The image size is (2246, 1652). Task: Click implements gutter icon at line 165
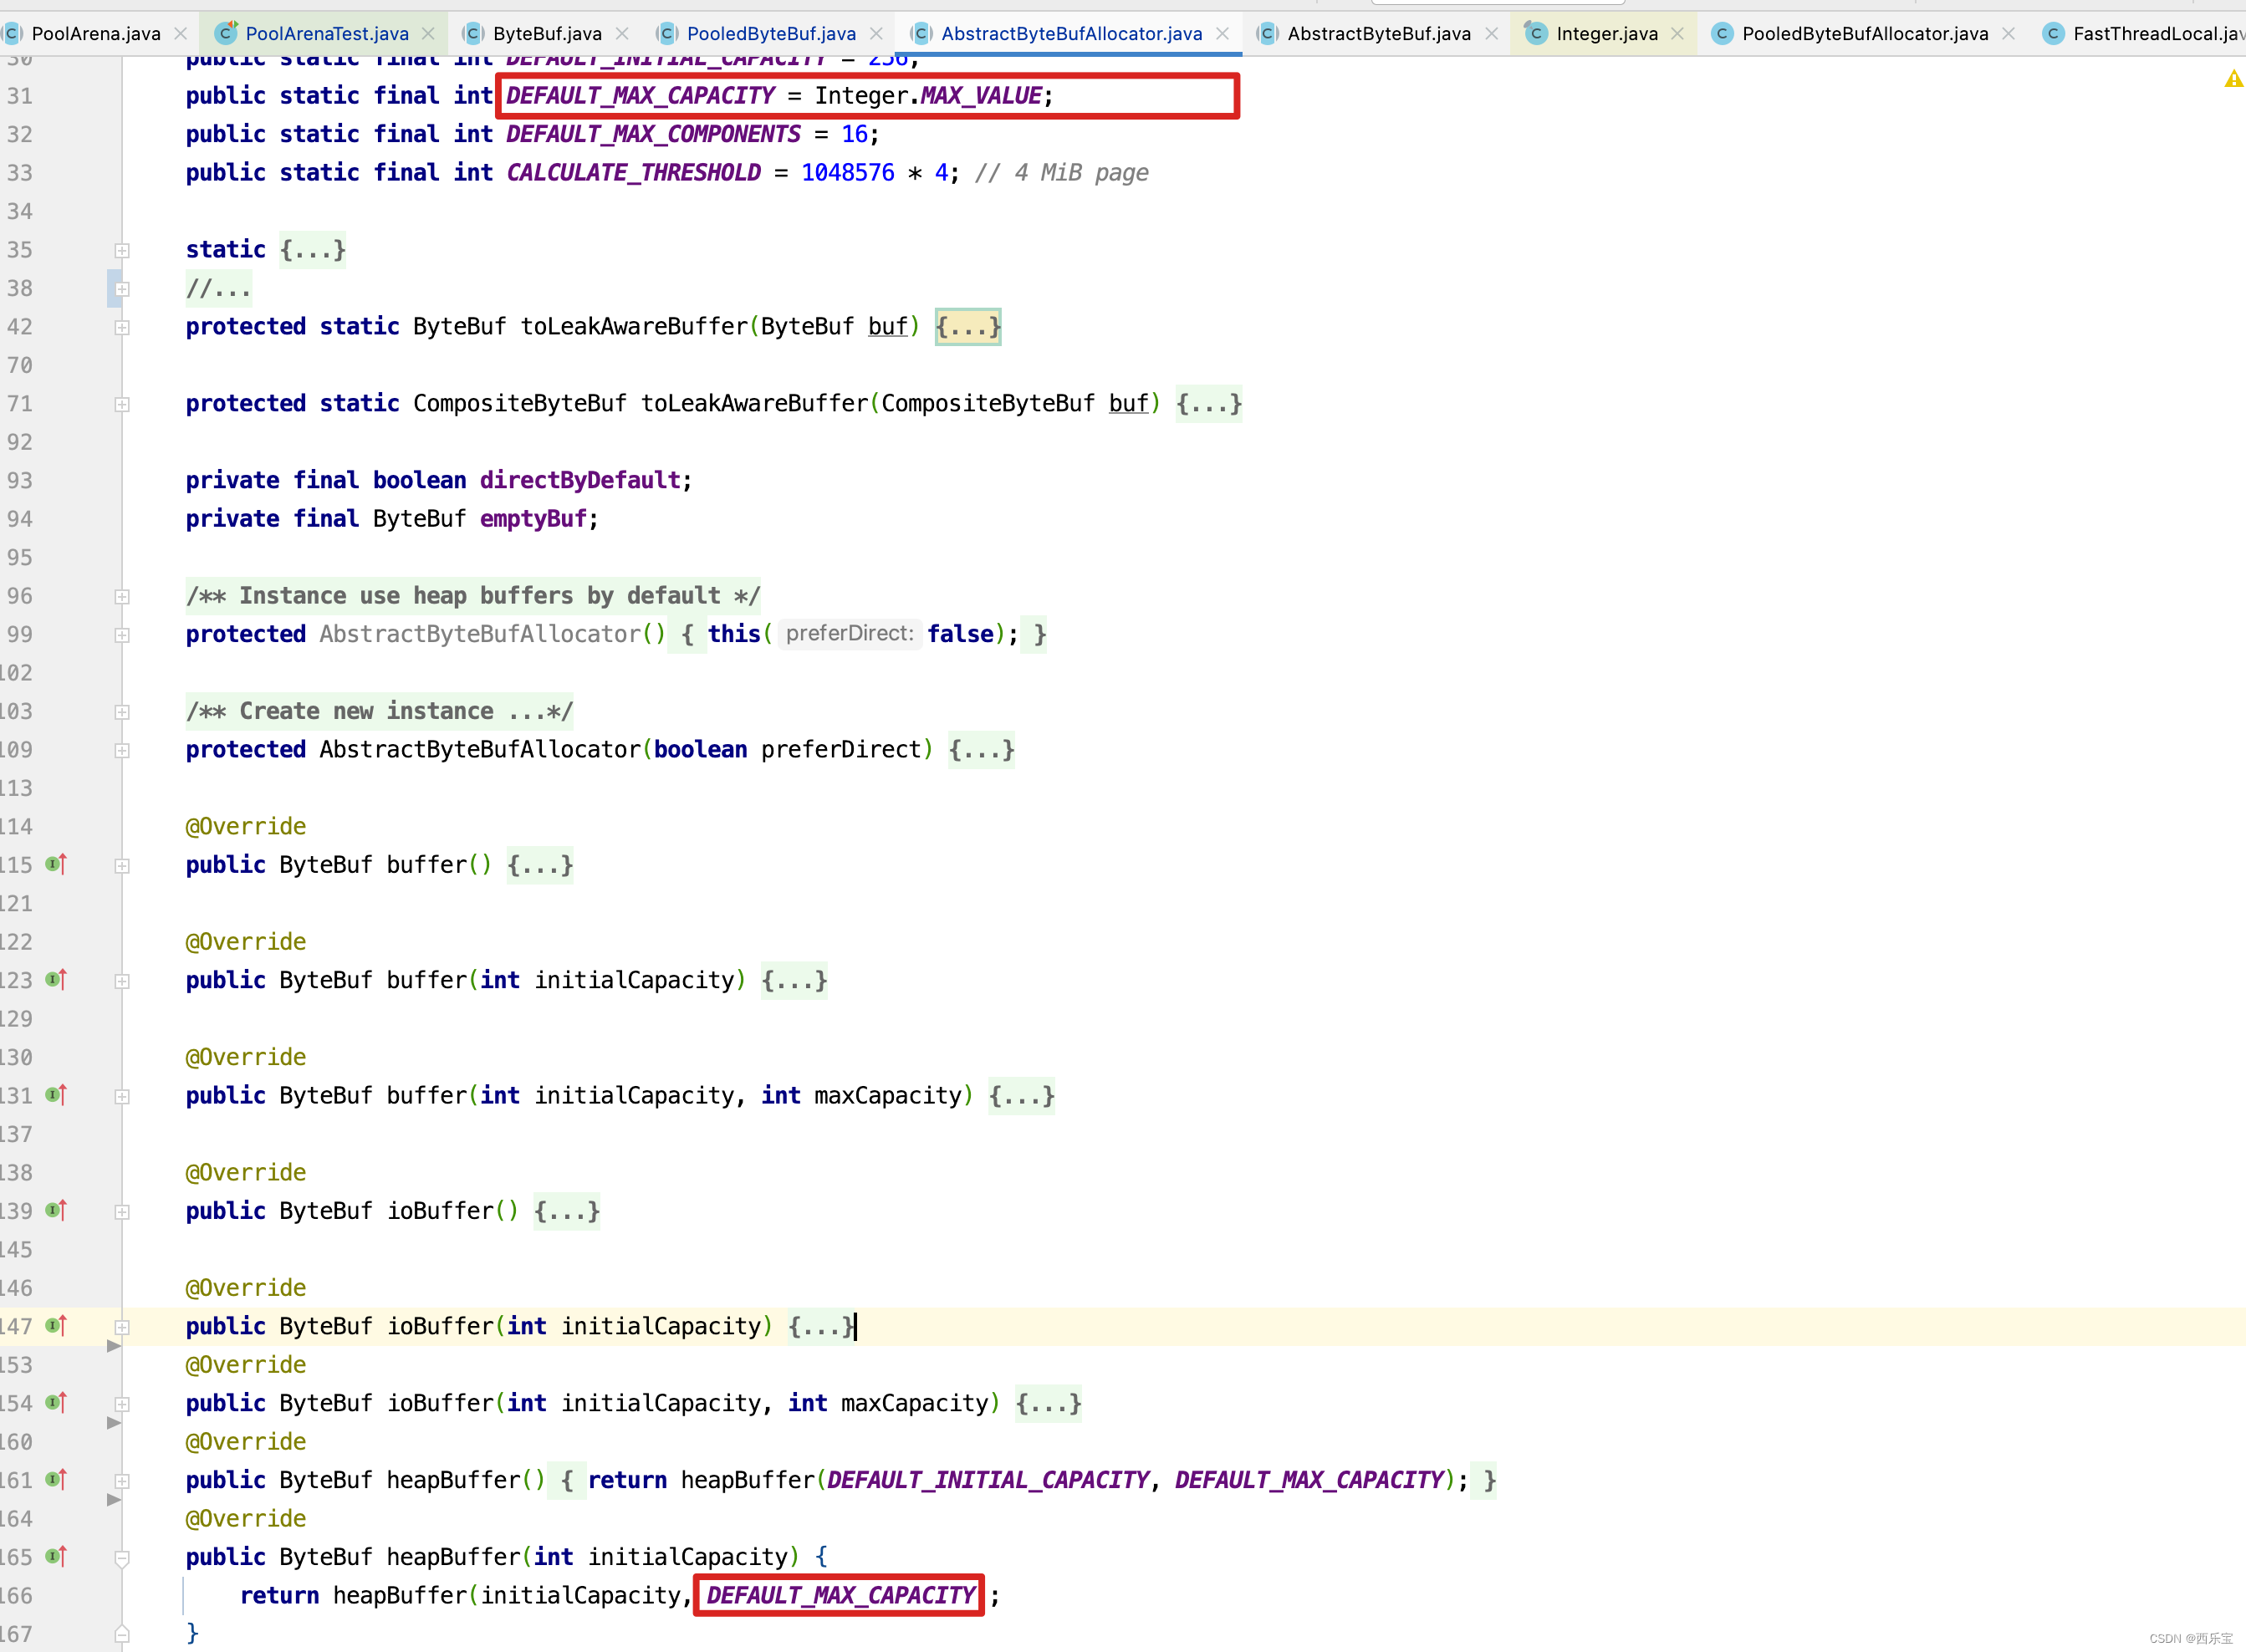(x=56, y=1557)
